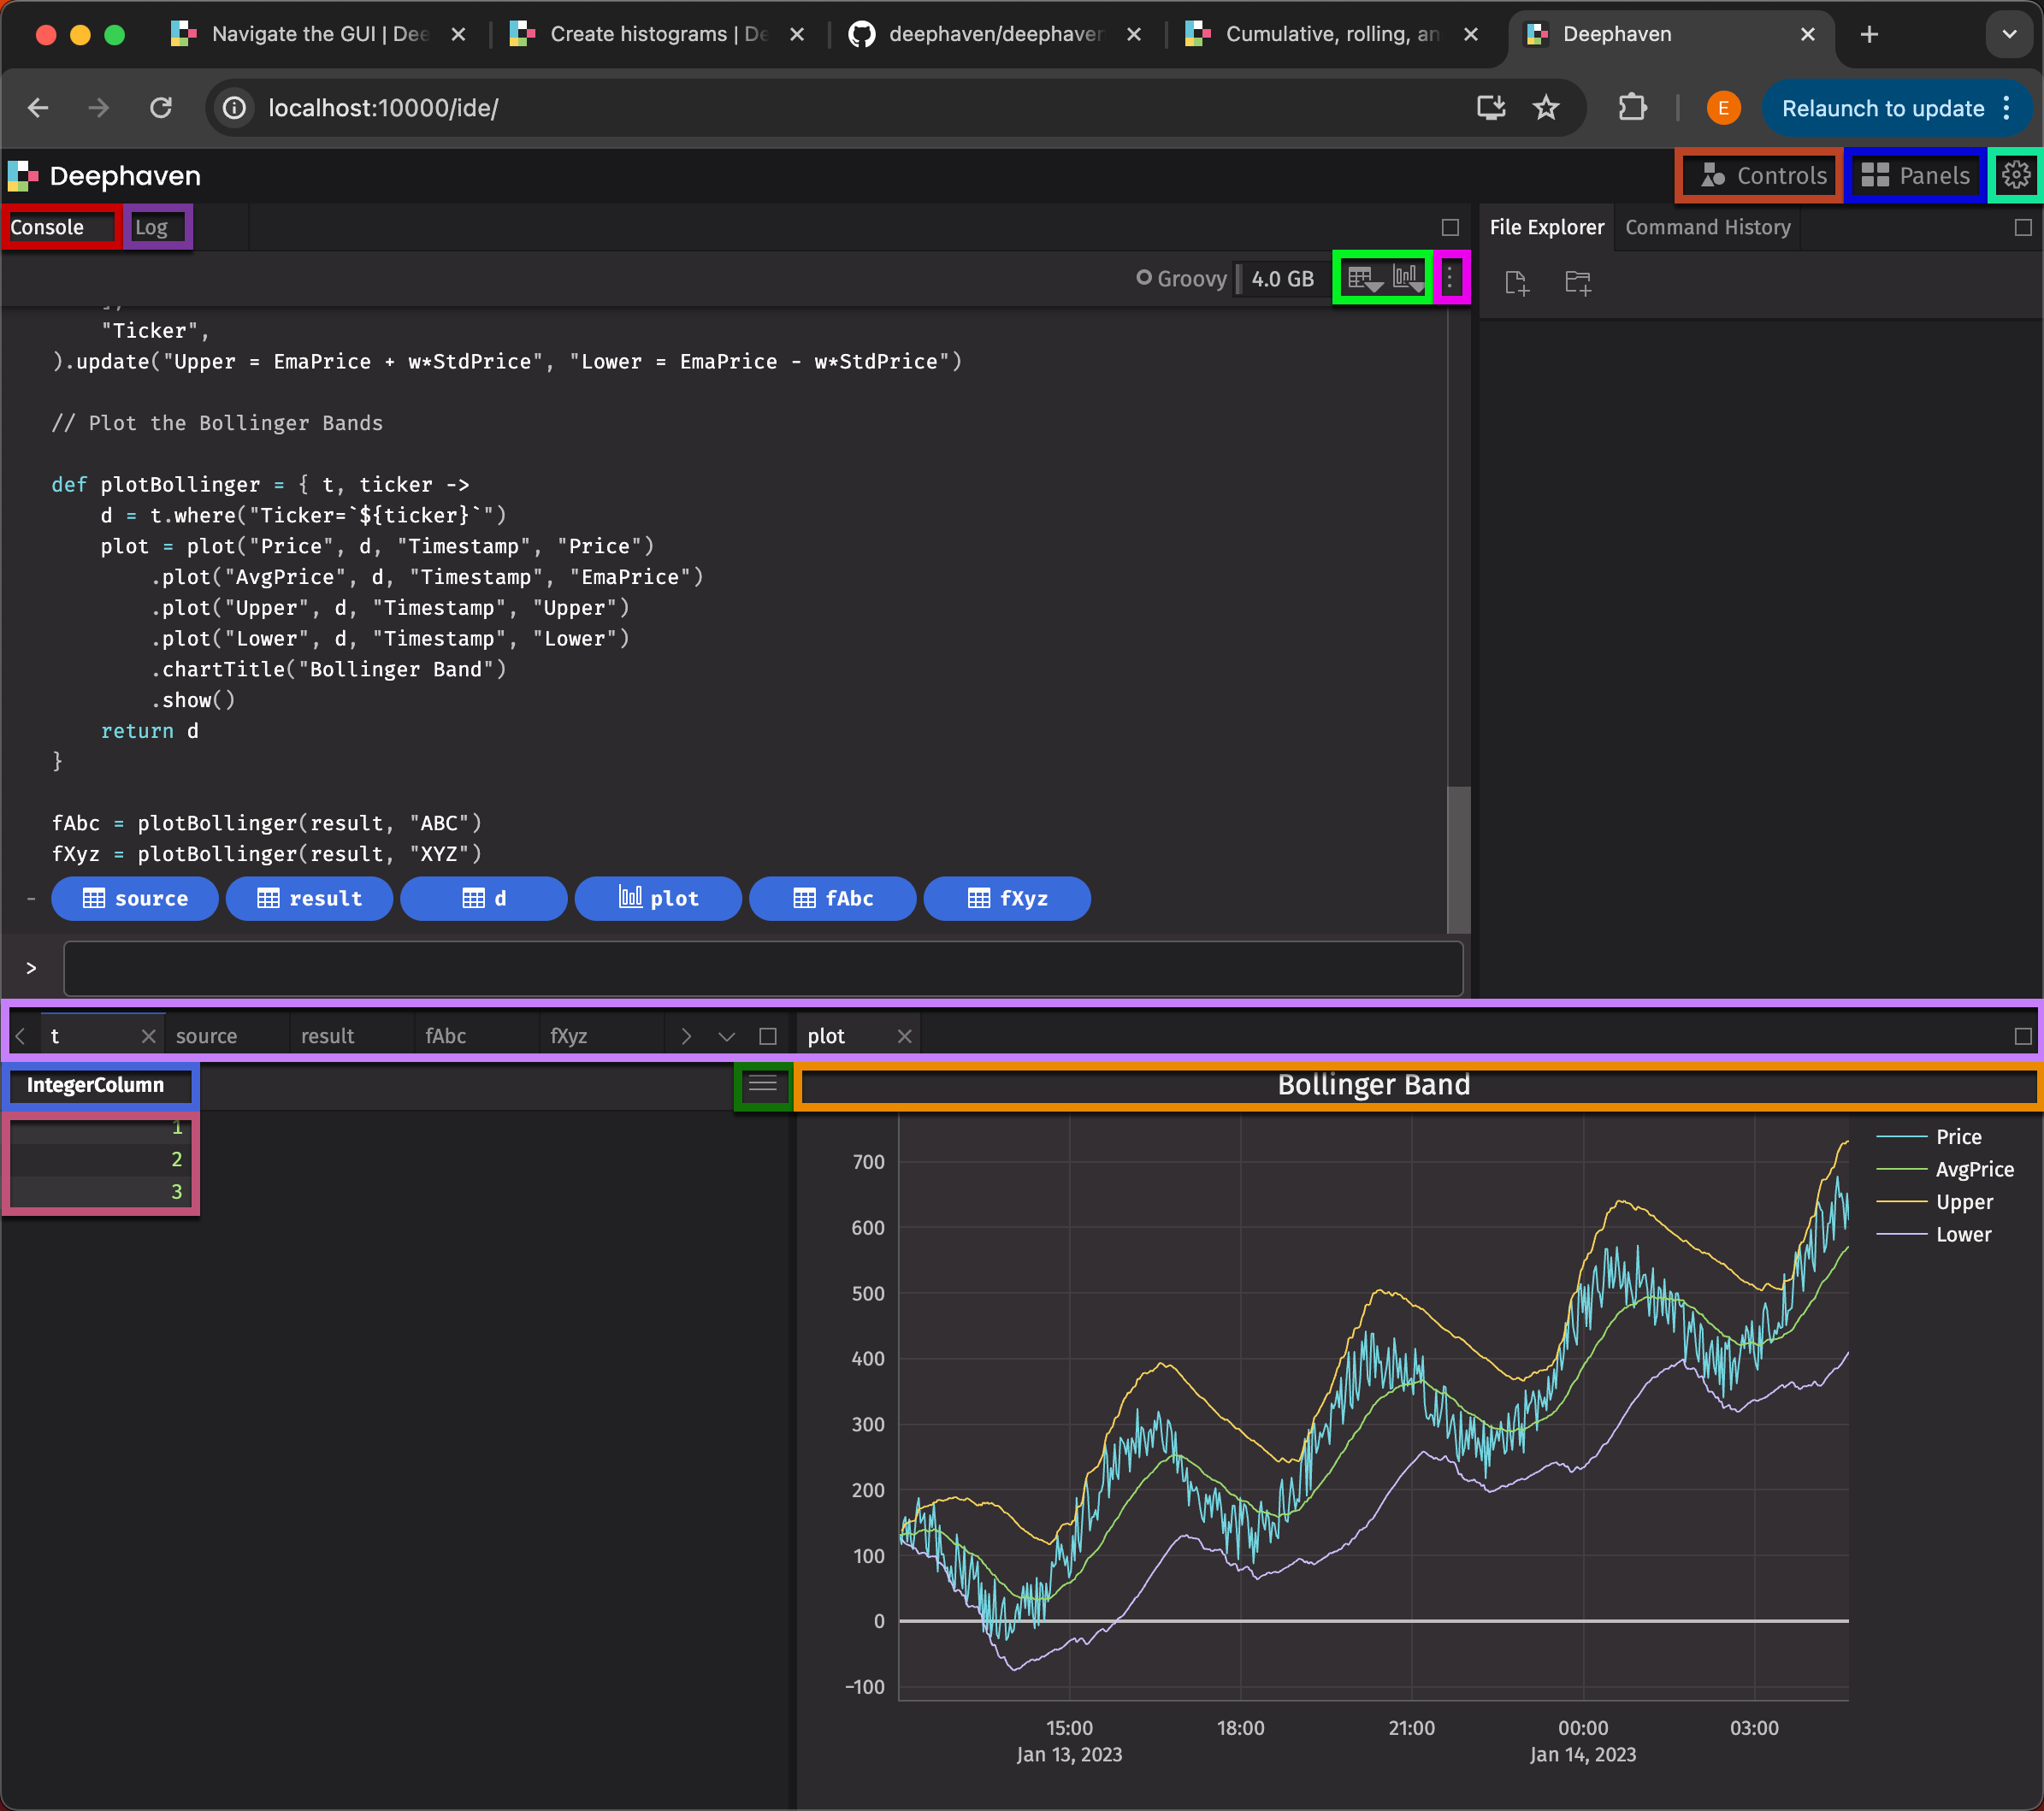
Task: Switch to the Command History tab
Action: 1707,227
